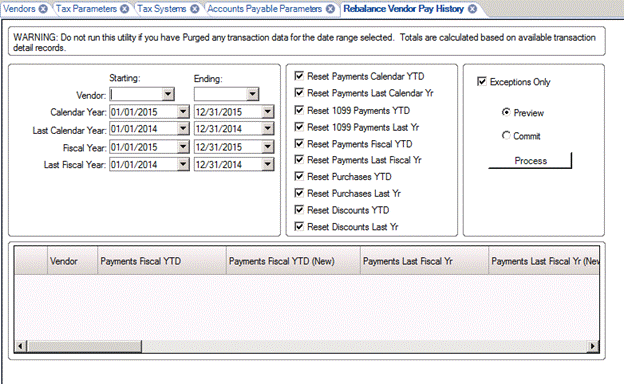Screen dimensions: 624x384
Task: Select the Commit radio button
Action: click(x=506, y=136)
